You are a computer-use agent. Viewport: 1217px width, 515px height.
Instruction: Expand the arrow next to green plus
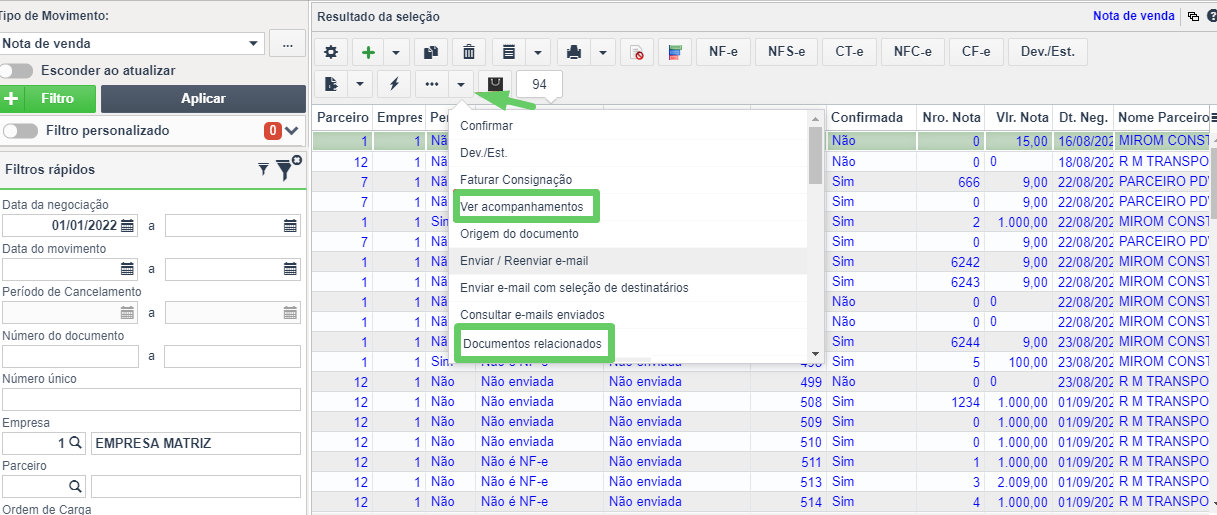[x=396, y=52]
